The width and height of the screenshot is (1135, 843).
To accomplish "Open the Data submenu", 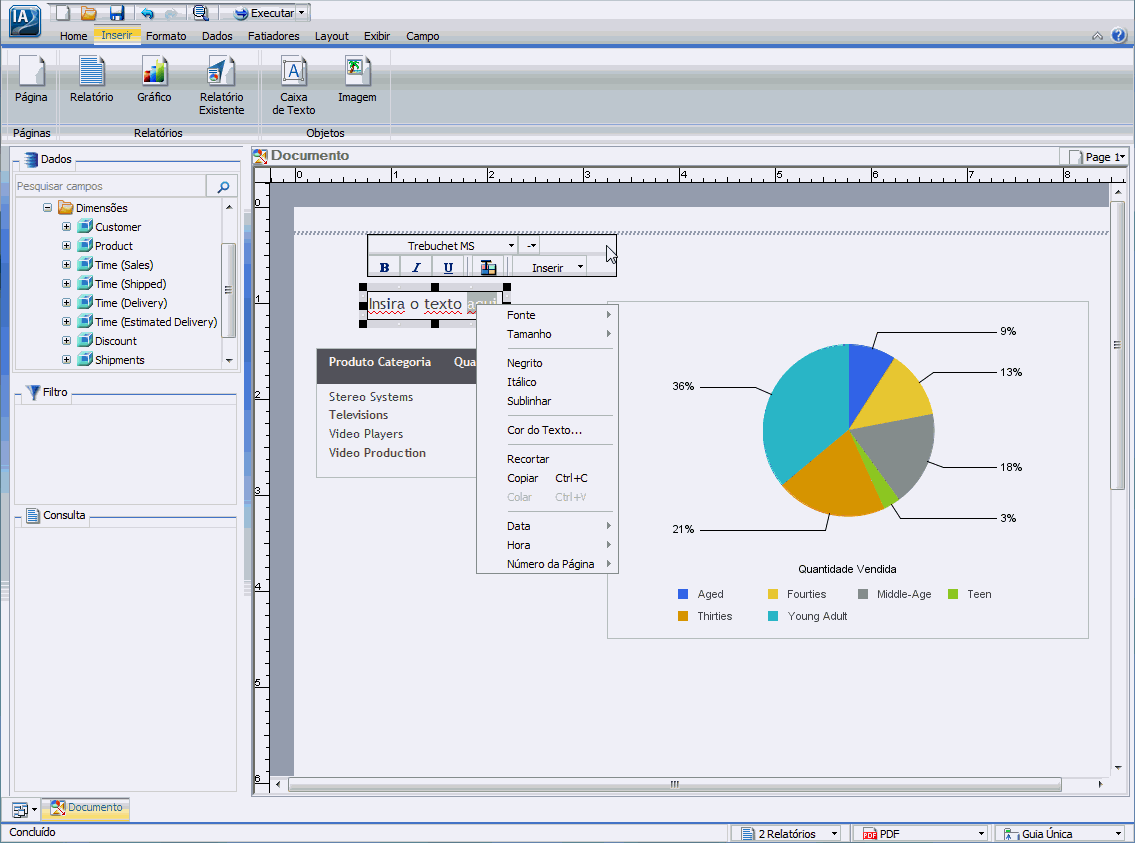I will tap(547, 525).
